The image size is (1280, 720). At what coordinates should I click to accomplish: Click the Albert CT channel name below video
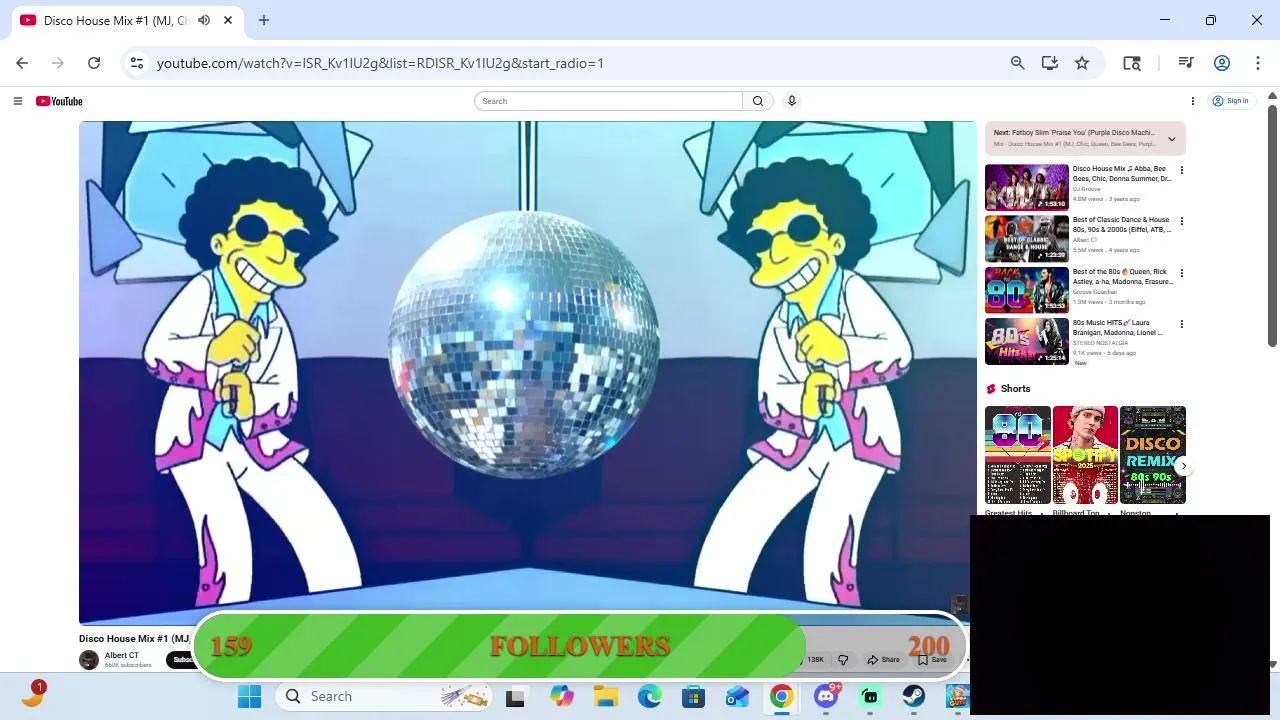122,656
